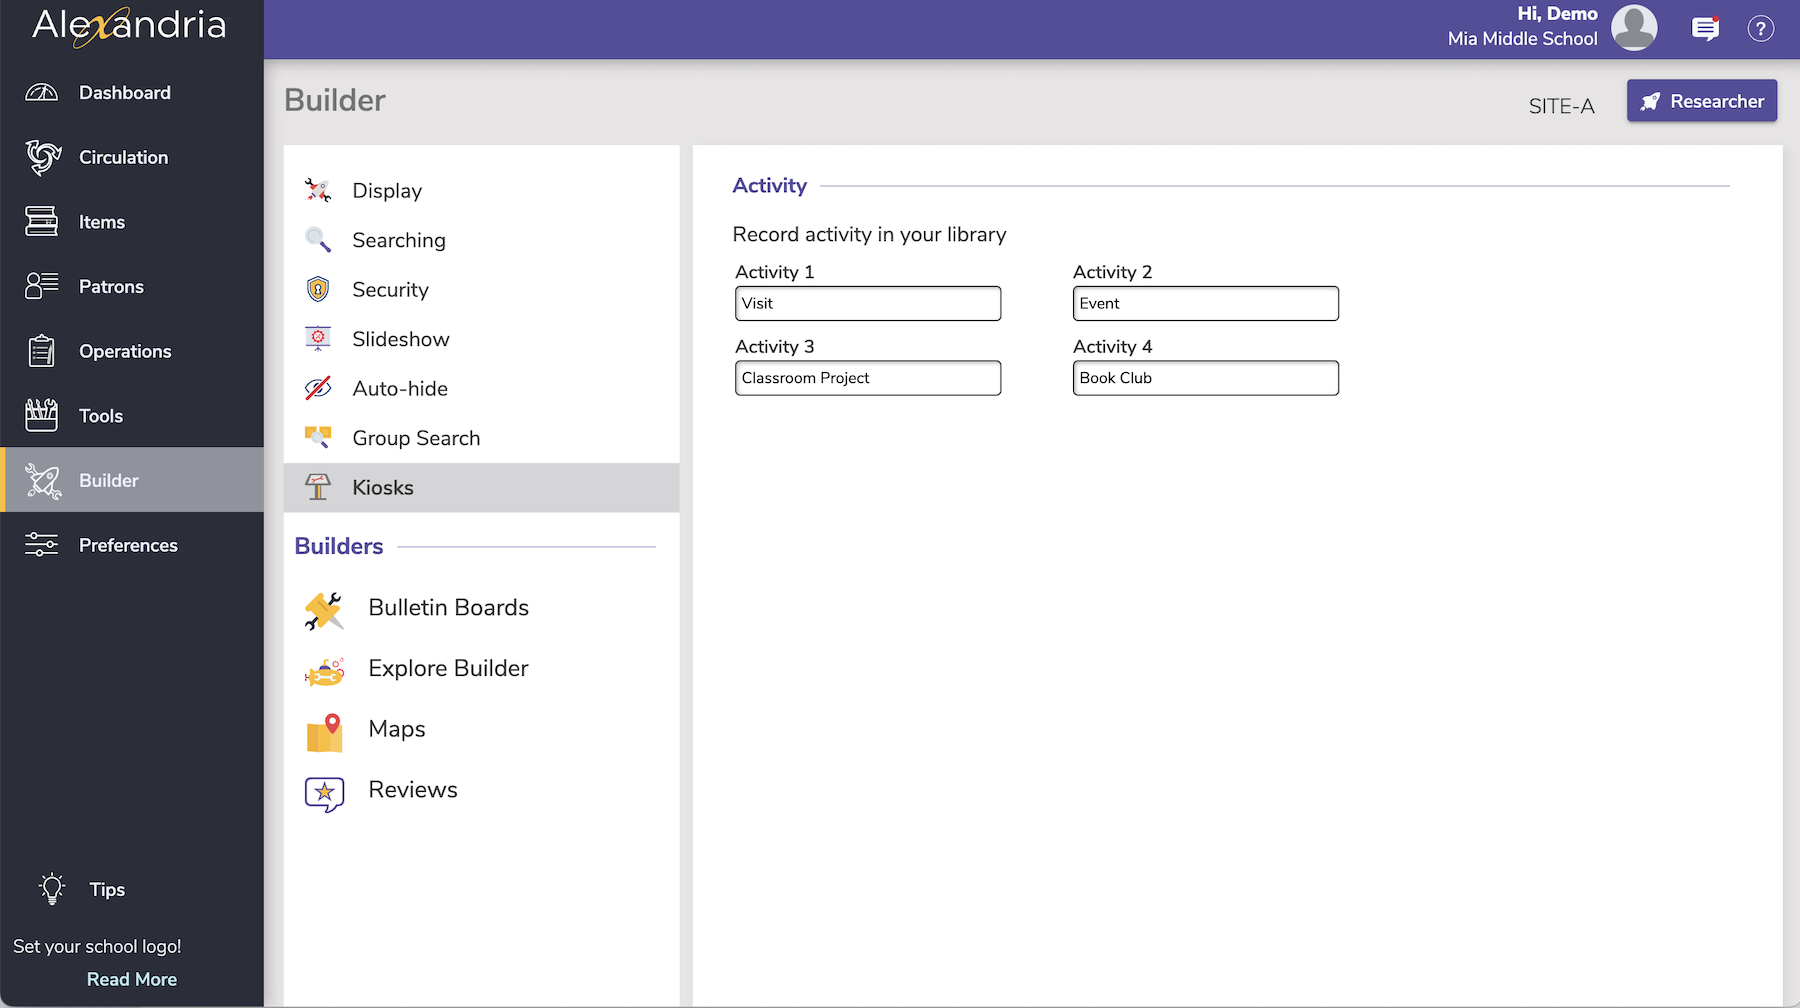The image size is (1800, 1008).
Task: Open the messages chat icon
Action: [1705, 29]
